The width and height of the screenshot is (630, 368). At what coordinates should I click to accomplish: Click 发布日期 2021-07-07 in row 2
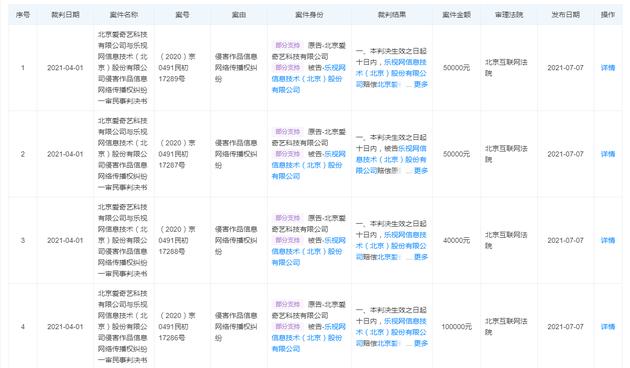pyautogui.click(x=565, y=154)
